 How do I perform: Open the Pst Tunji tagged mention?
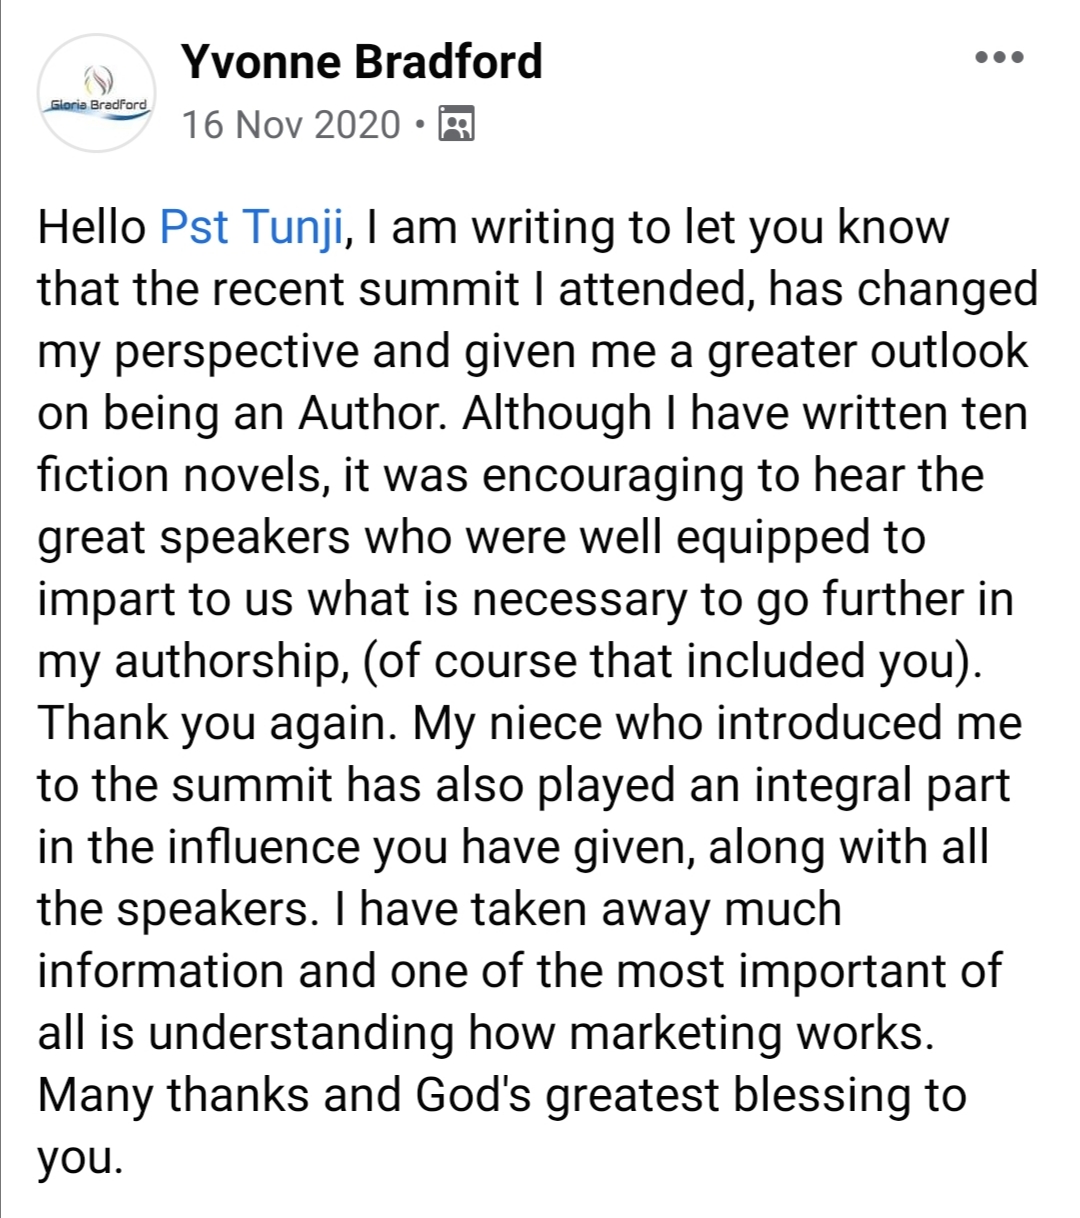coord(251,227)
